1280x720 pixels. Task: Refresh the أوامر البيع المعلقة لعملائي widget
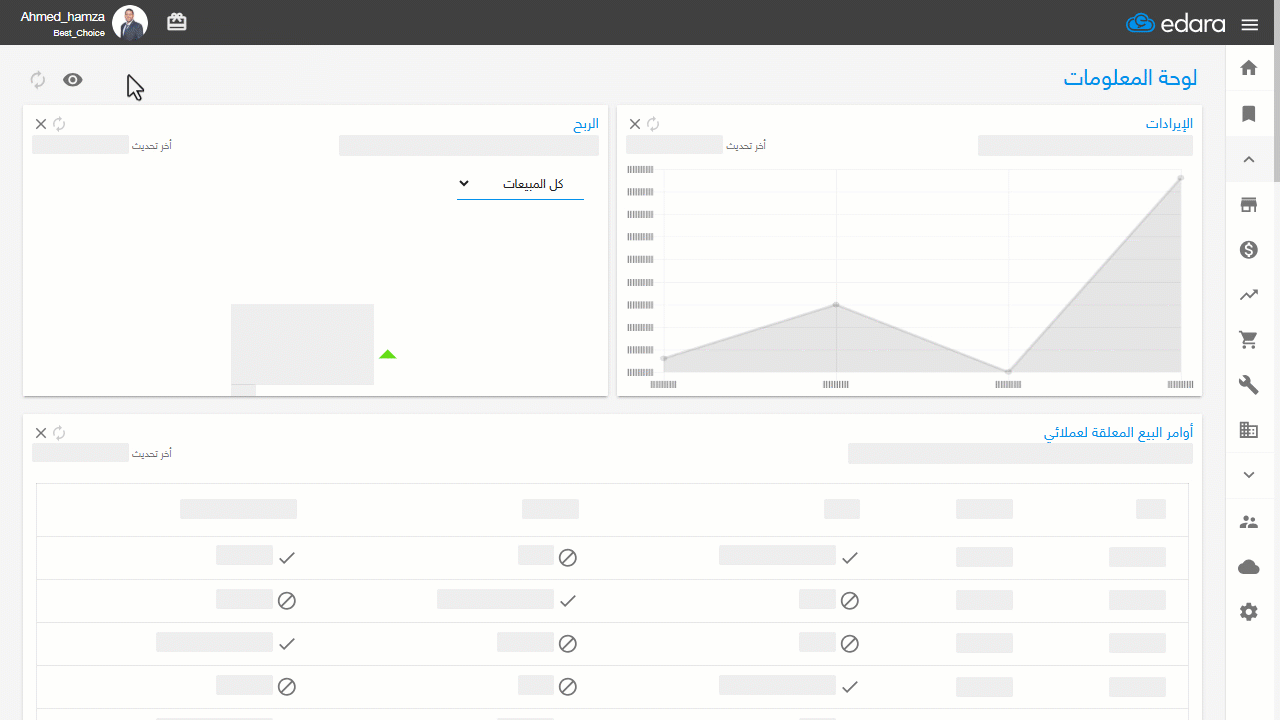[59, 433]
